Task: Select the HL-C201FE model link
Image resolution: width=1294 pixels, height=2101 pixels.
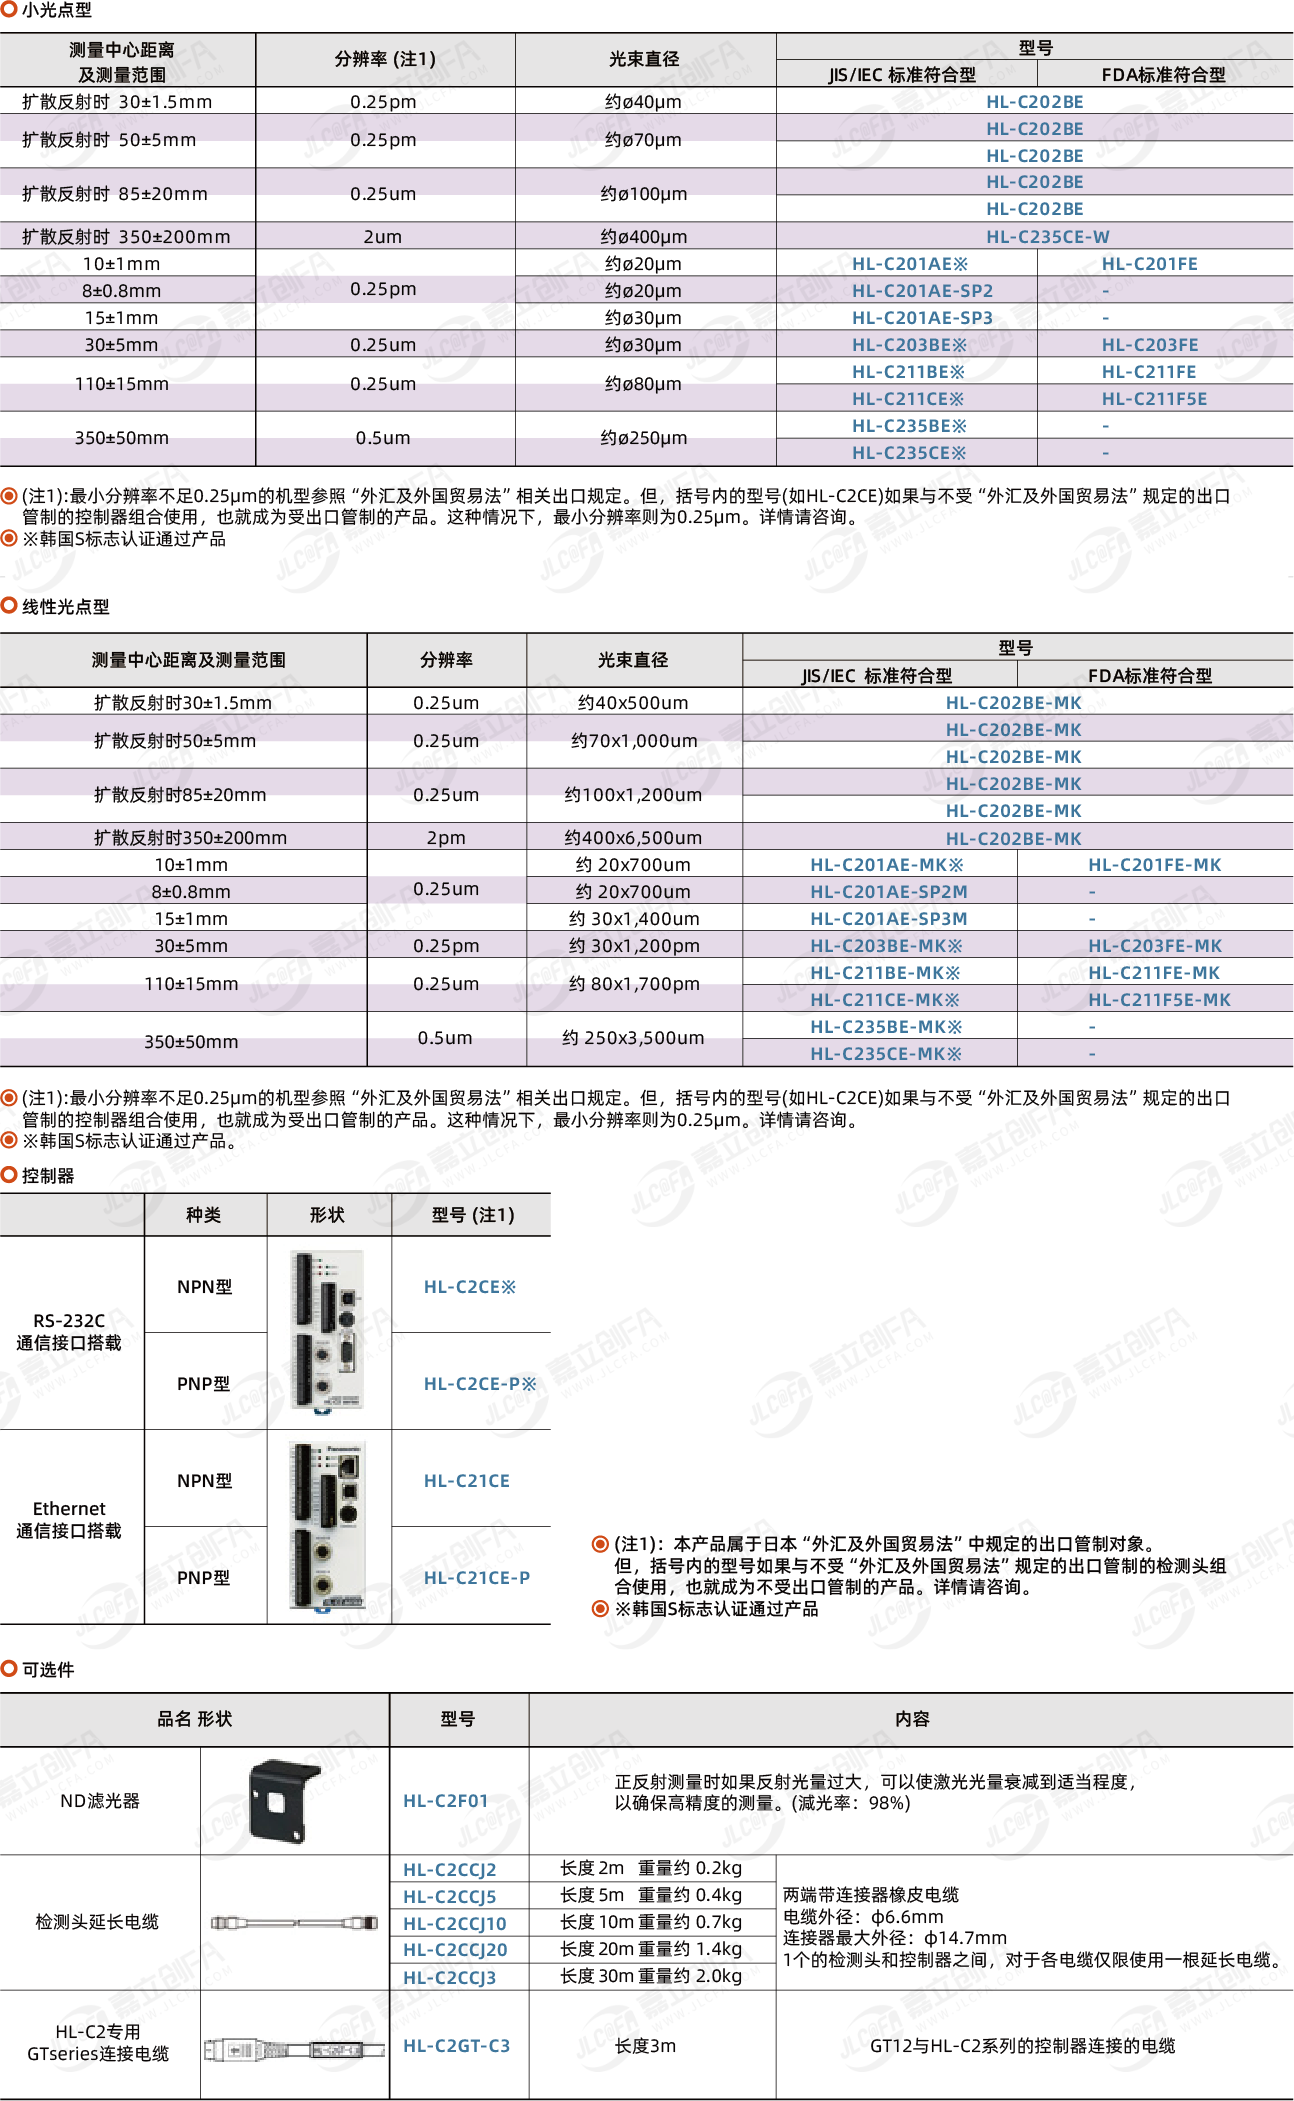Action: (1149, 264)
